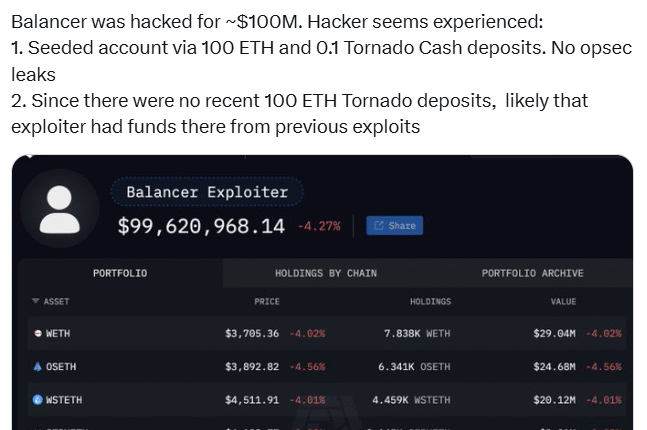Switch to the Portfolio tab
This screenshot has width=647, height=430.
(x=120, y=273)
